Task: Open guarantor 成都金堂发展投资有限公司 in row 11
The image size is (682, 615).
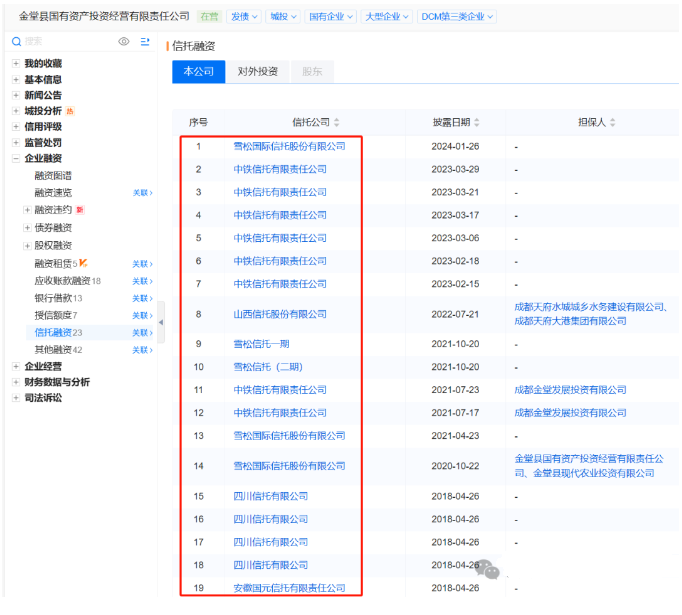Action: [570, 390]
